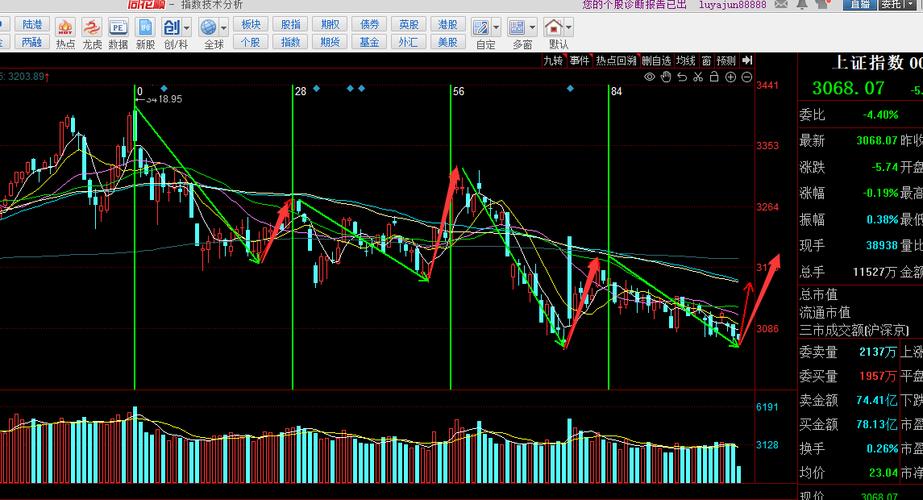The width and height of the screenshot is (923, 500).
Task: Open the 热点回溯 tab
Action: tap(616, 61)
